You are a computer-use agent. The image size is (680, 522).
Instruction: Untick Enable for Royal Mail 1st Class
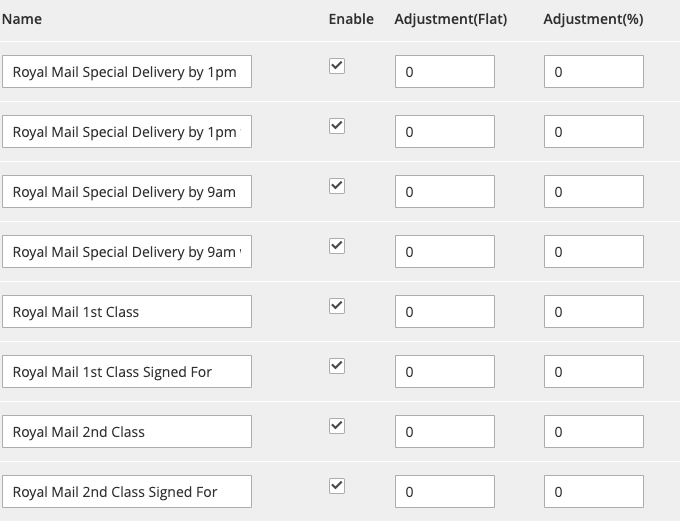(337, 306)
